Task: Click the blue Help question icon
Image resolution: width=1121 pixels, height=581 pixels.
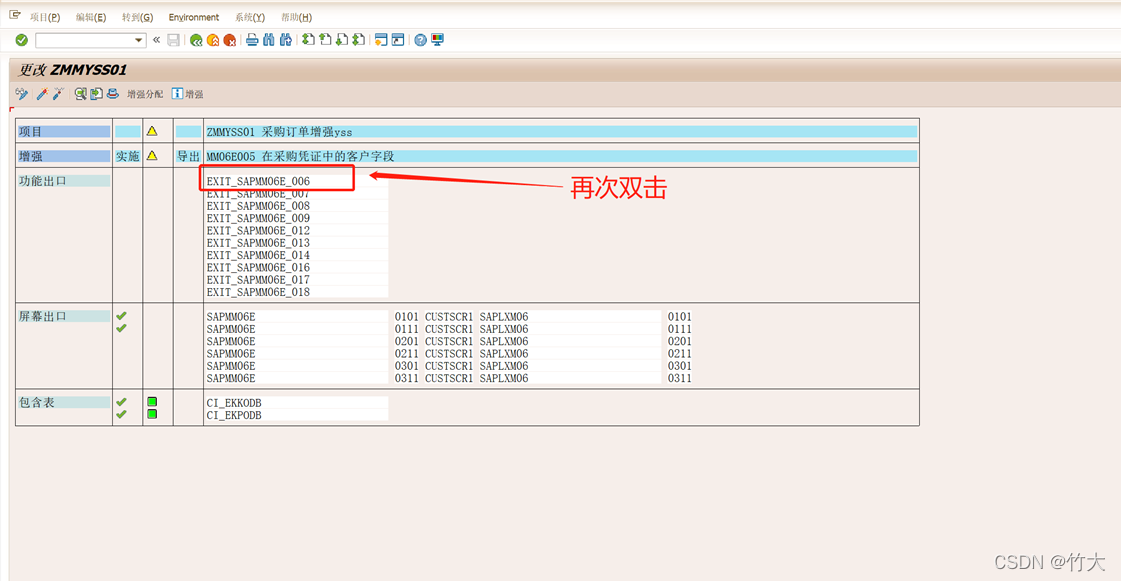Action: point(420,40)
